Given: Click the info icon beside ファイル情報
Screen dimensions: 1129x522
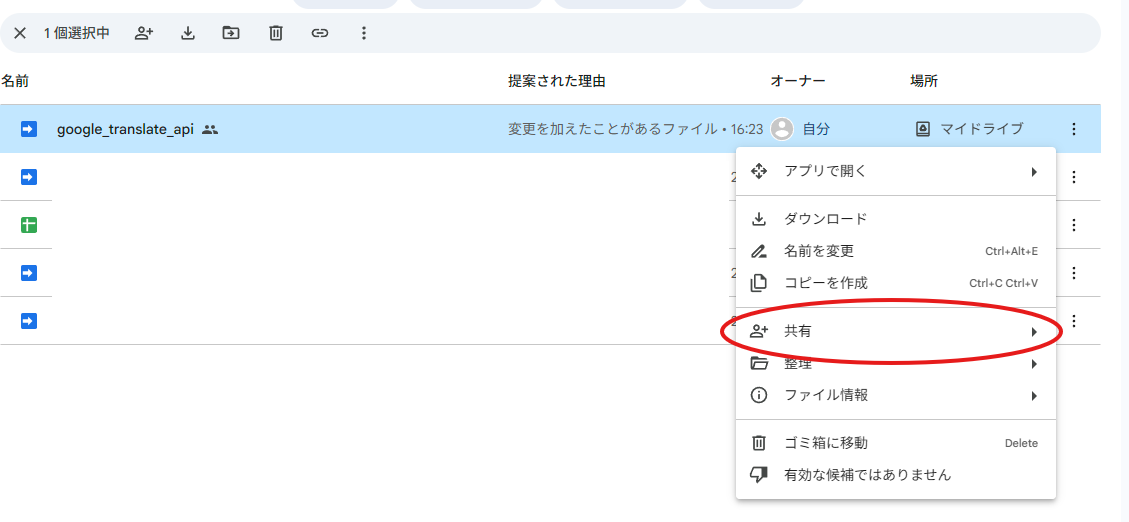Looking at the screenshot, I should click(758, 395).
